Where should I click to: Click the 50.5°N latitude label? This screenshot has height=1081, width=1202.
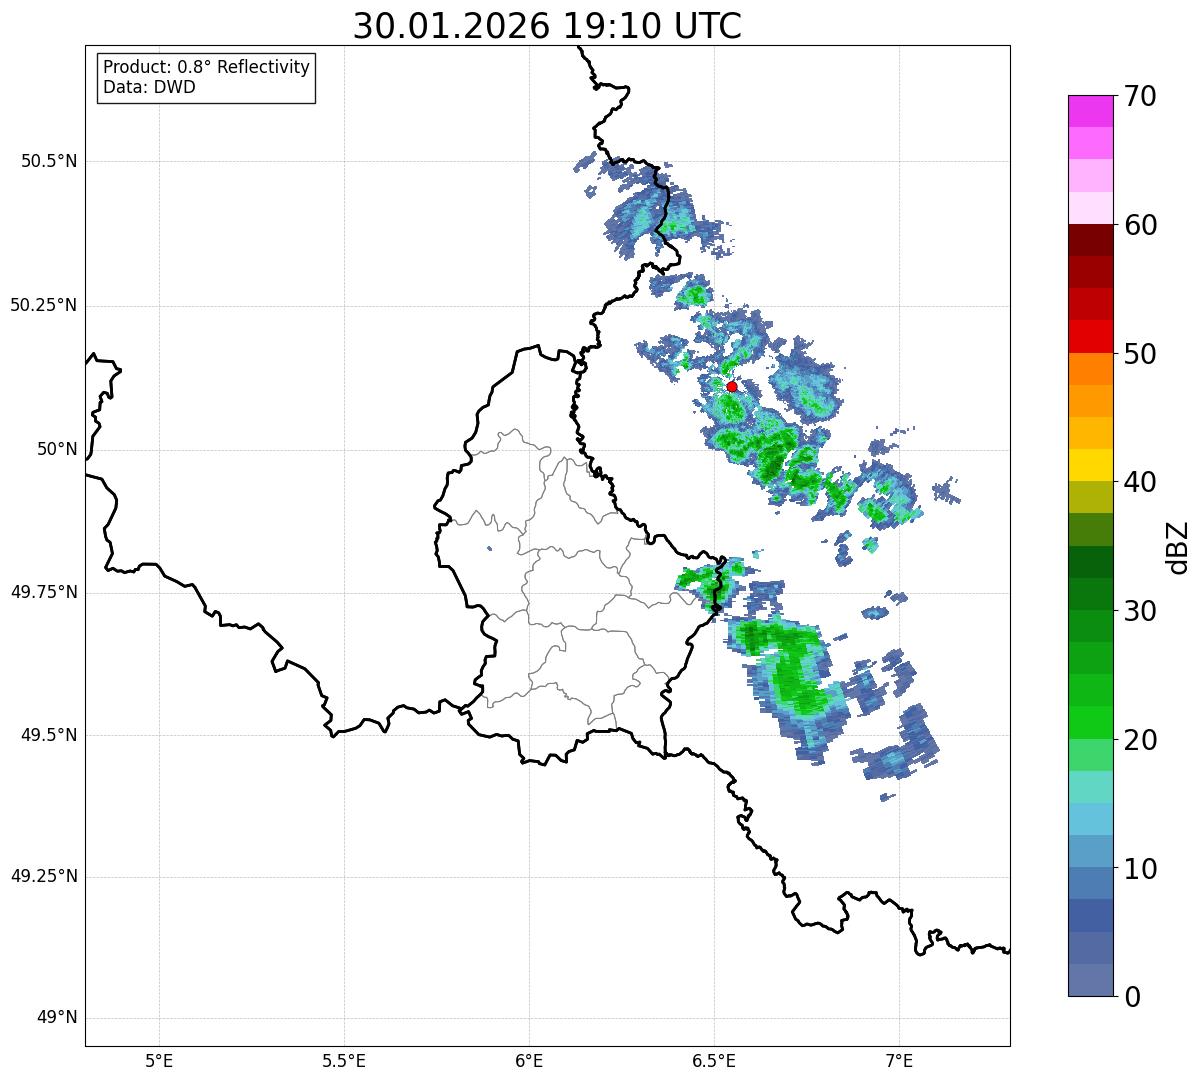click(x=49, y=161)
